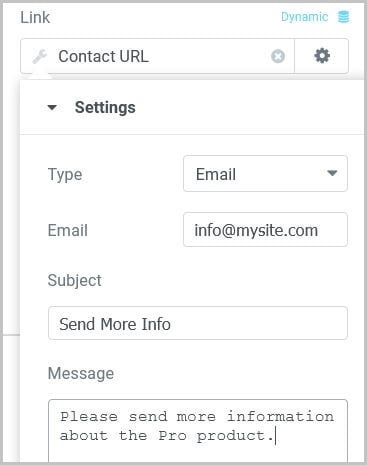The image size is (367, 465).
Task: Click the Type field label
Action: click(x=65, y=174)
